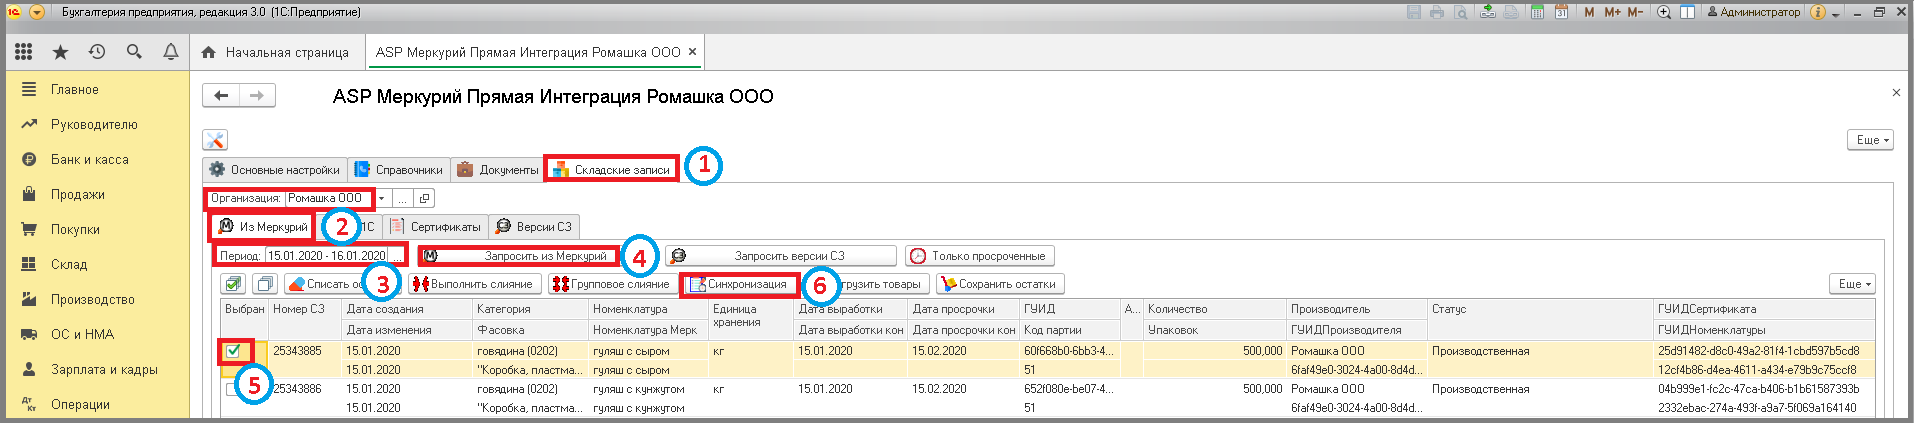1914x423 pixels.
Task: Select the Складские записи tab
Action: click(x=611, y=170)
